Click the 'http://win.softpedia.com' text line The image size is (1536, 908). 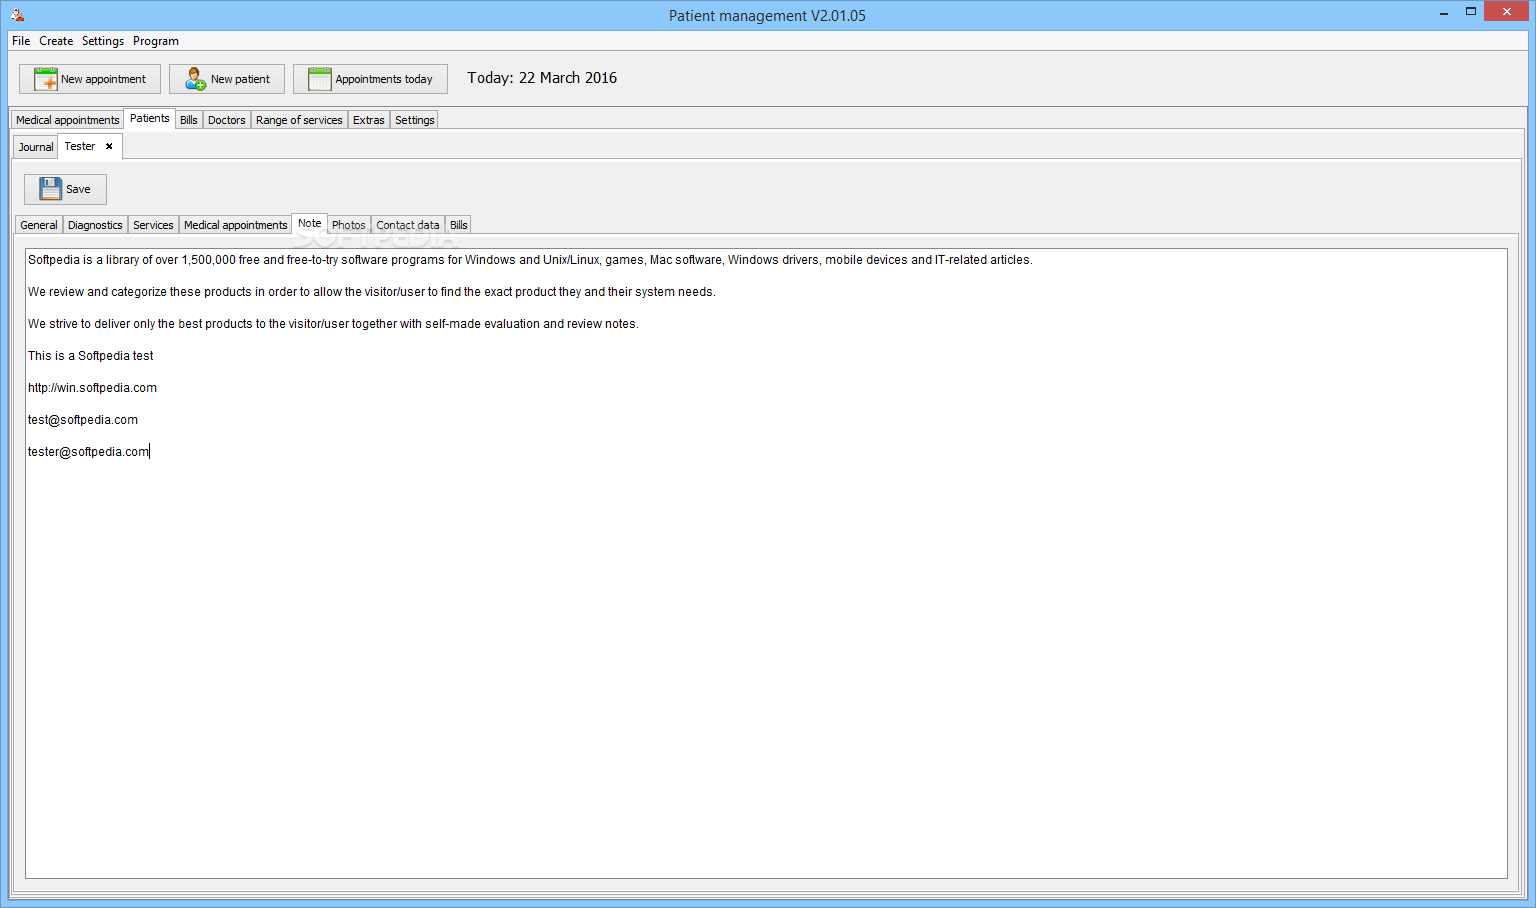pos(92,388)
